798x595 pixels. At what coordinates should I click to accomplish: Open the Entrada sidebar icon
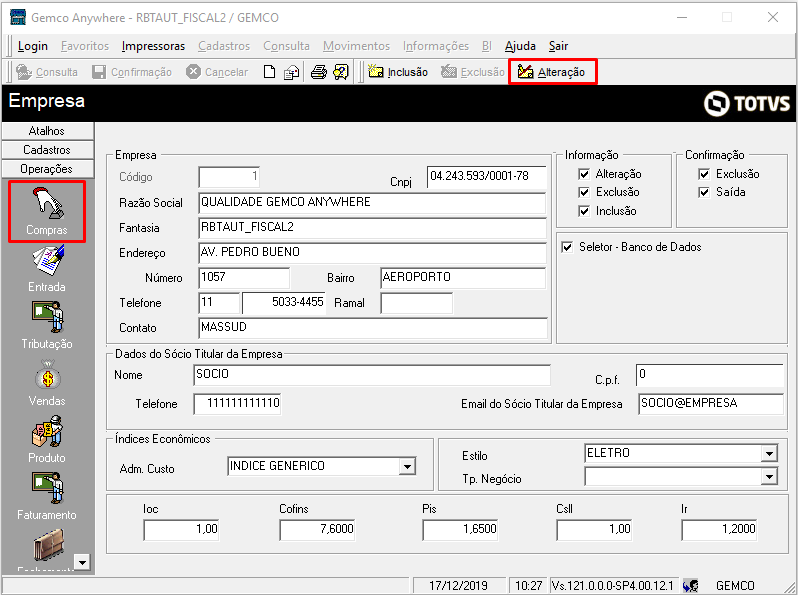coord(47,268)
